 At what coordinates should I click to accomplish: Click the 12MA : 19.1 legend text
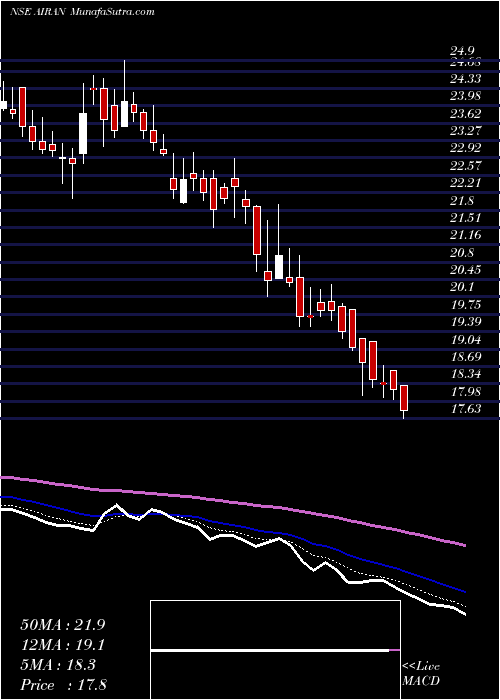pos(62,645)
